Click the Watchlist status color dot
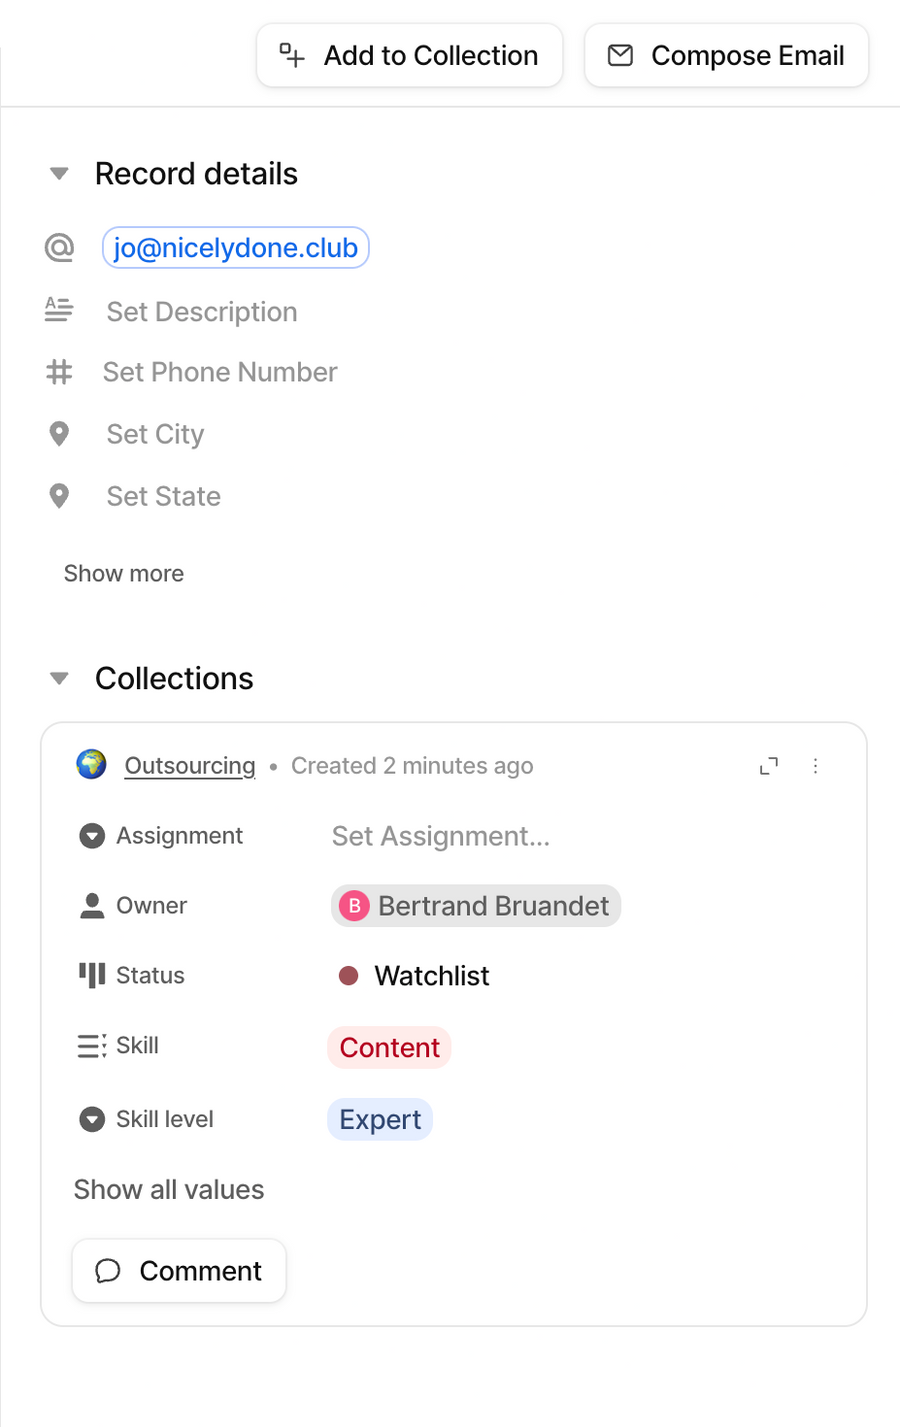This screenshot has height=1427, width=900. [x=348, y=975]
